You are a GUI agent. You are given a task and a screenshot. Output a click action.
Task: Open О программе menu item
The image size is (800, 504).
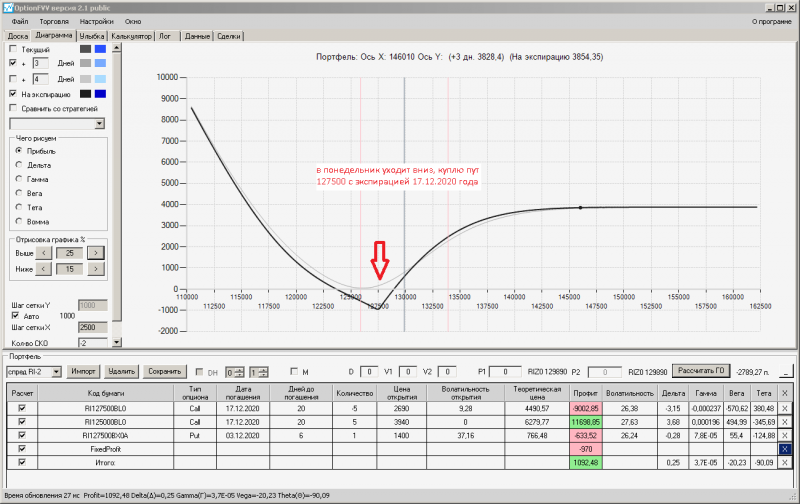click(x=771, y=21)
